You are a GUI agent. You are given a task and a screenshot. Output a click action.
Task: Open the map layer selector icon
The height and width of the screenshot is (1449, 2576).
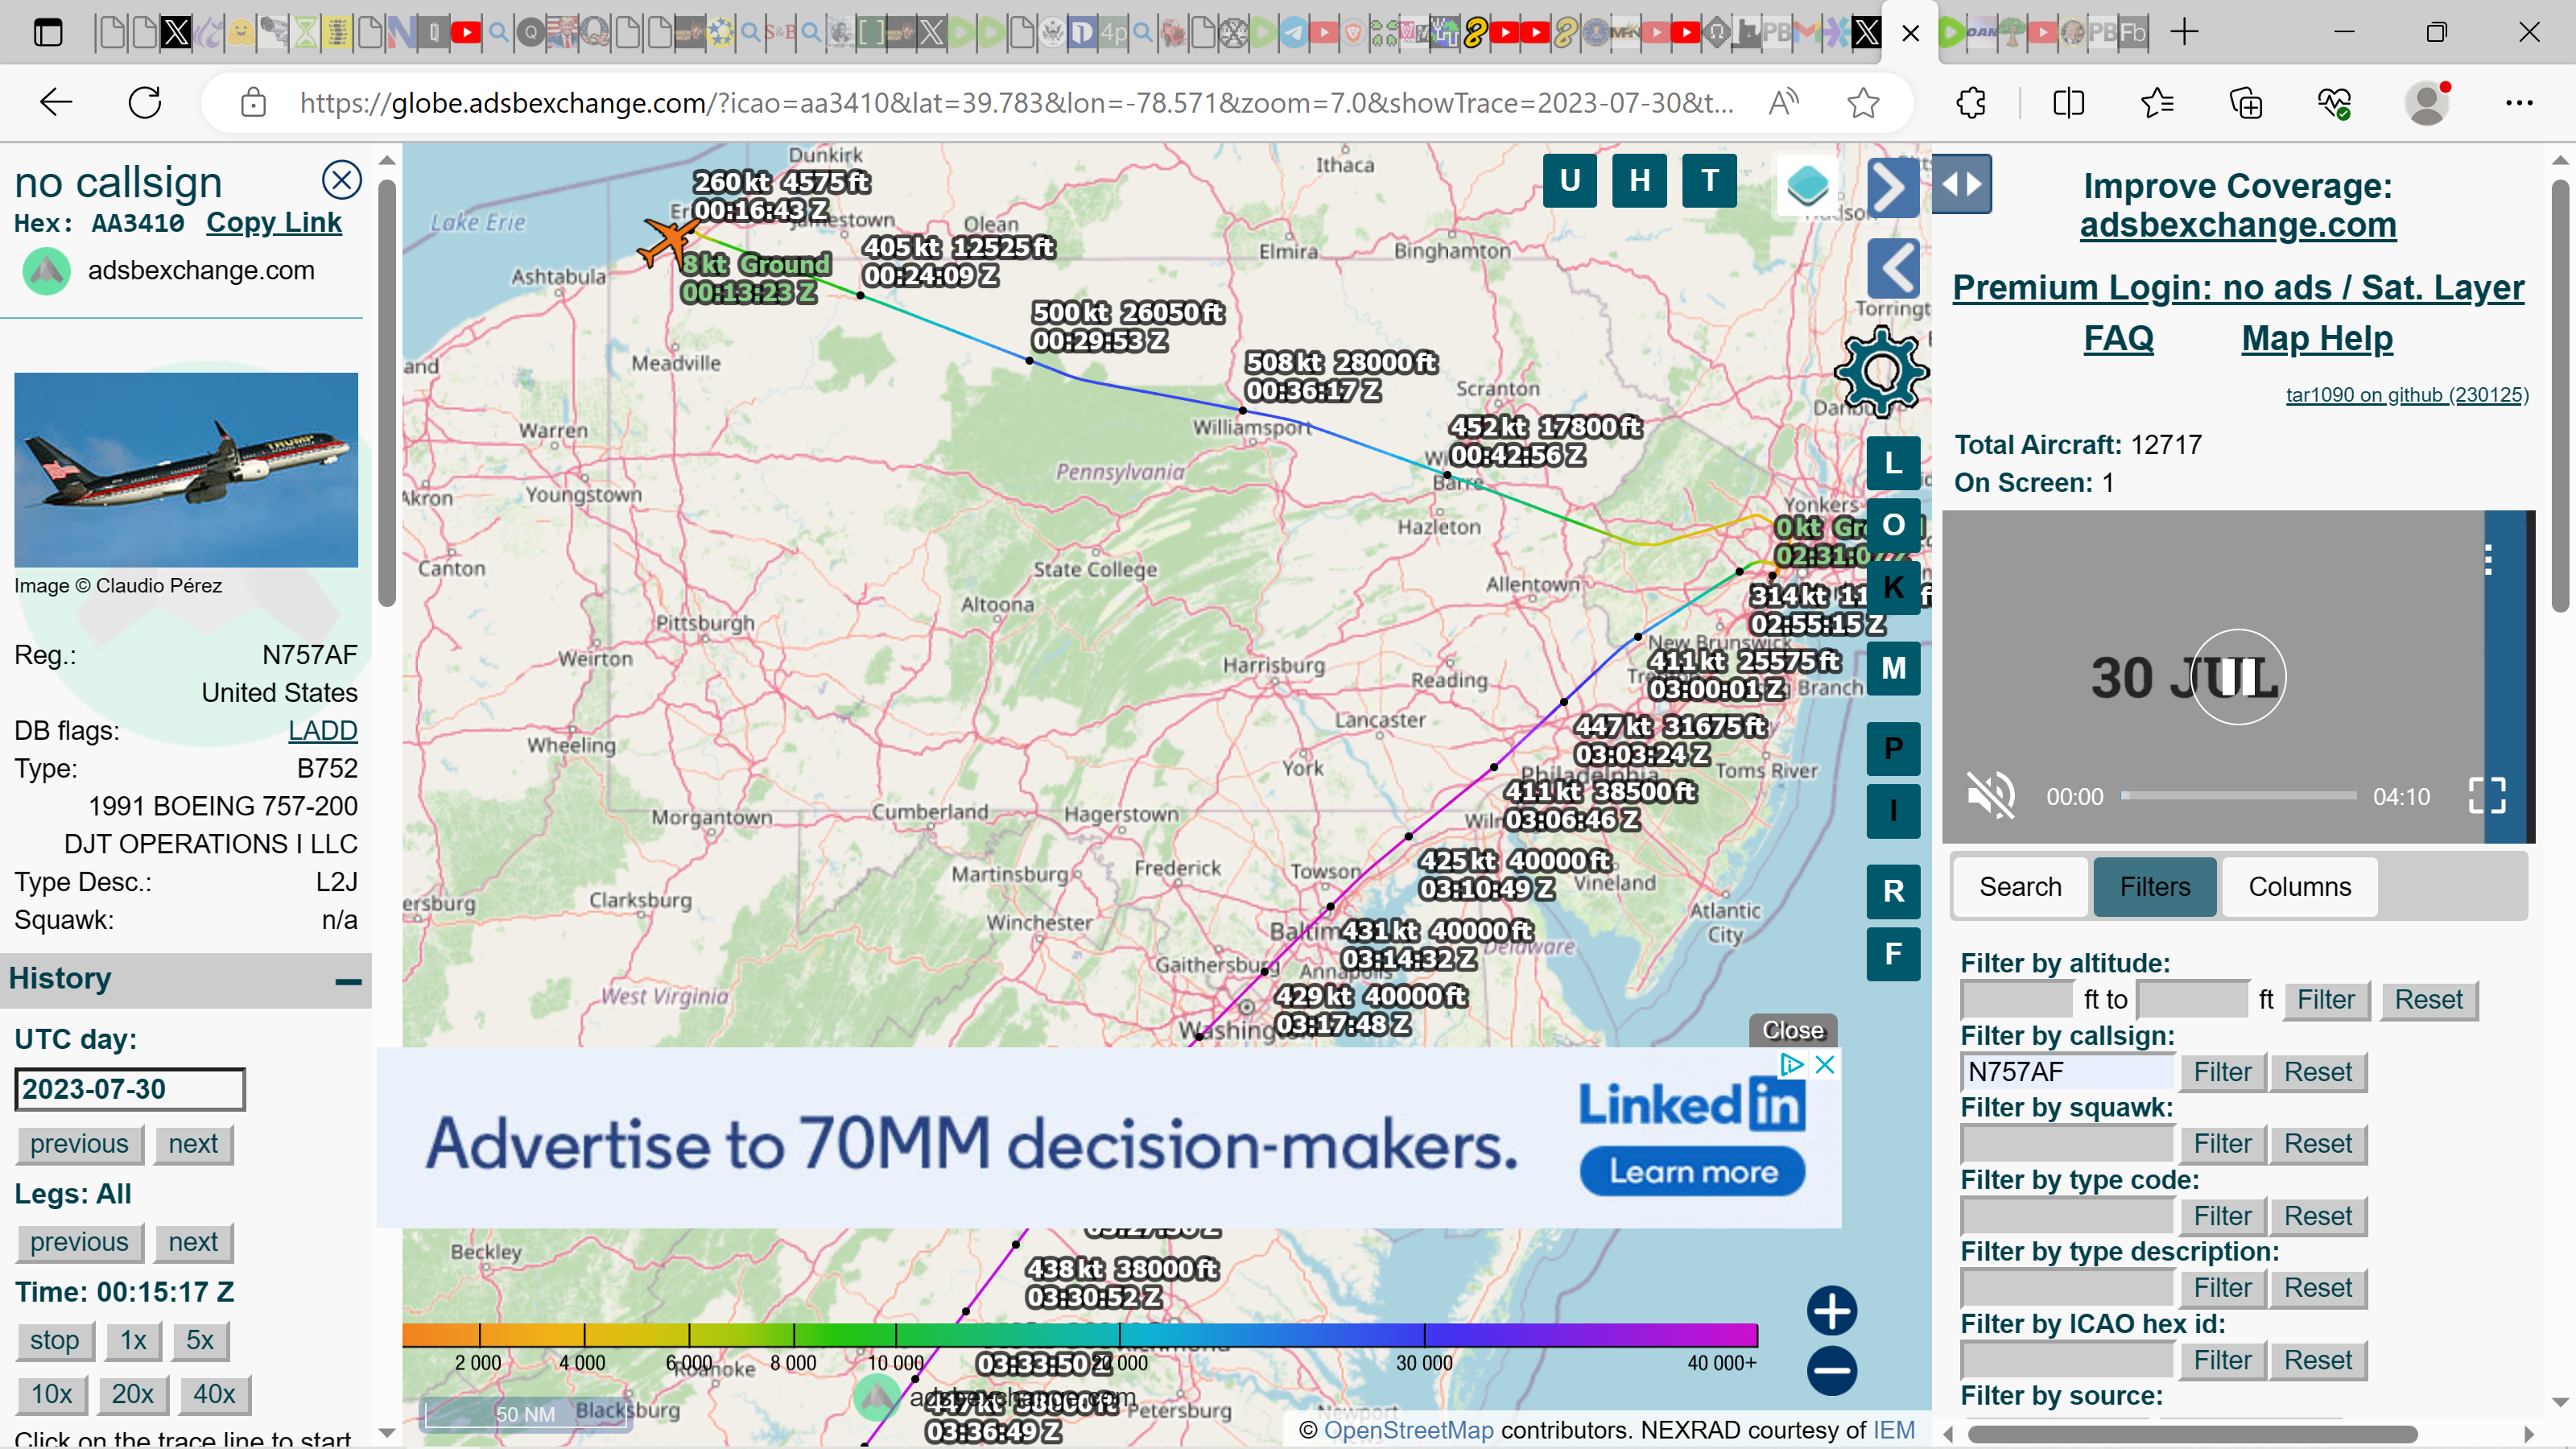click(1807, 185)
